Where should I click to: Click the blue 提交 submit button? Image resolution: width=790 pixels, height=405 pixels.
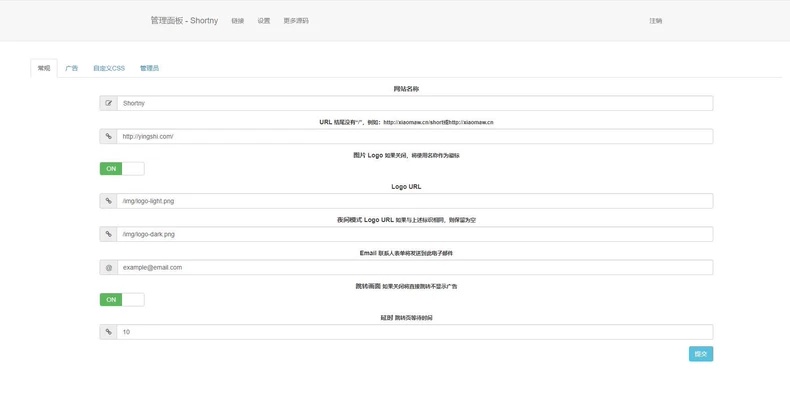click(701, 354)
